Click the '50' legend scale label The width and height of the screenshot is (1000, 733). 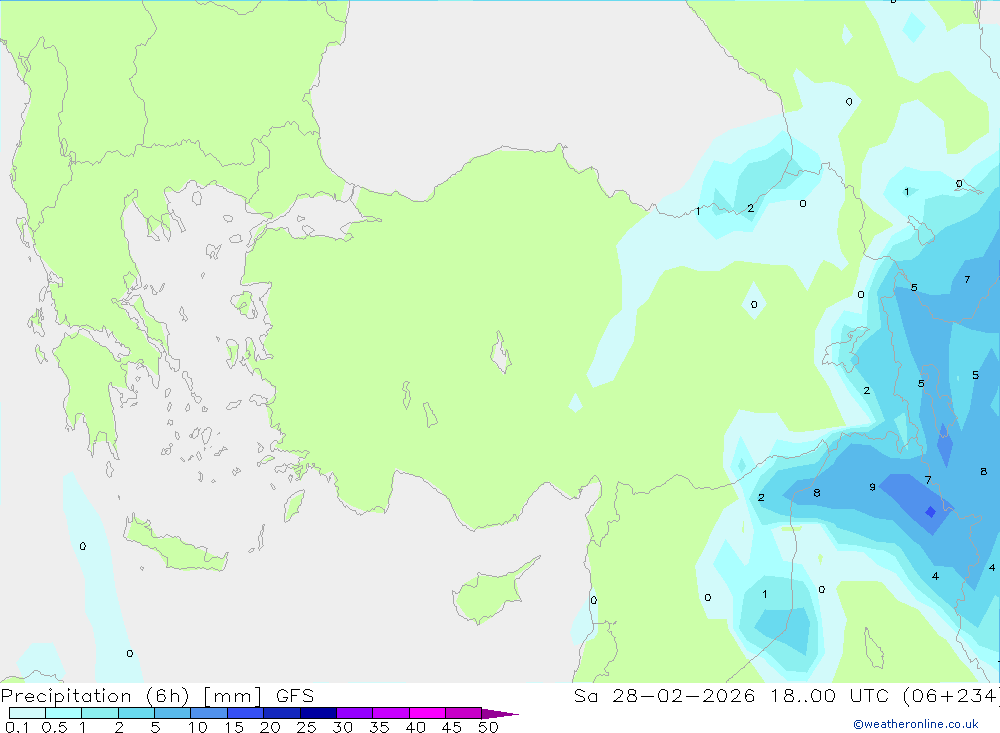(488, 727)
